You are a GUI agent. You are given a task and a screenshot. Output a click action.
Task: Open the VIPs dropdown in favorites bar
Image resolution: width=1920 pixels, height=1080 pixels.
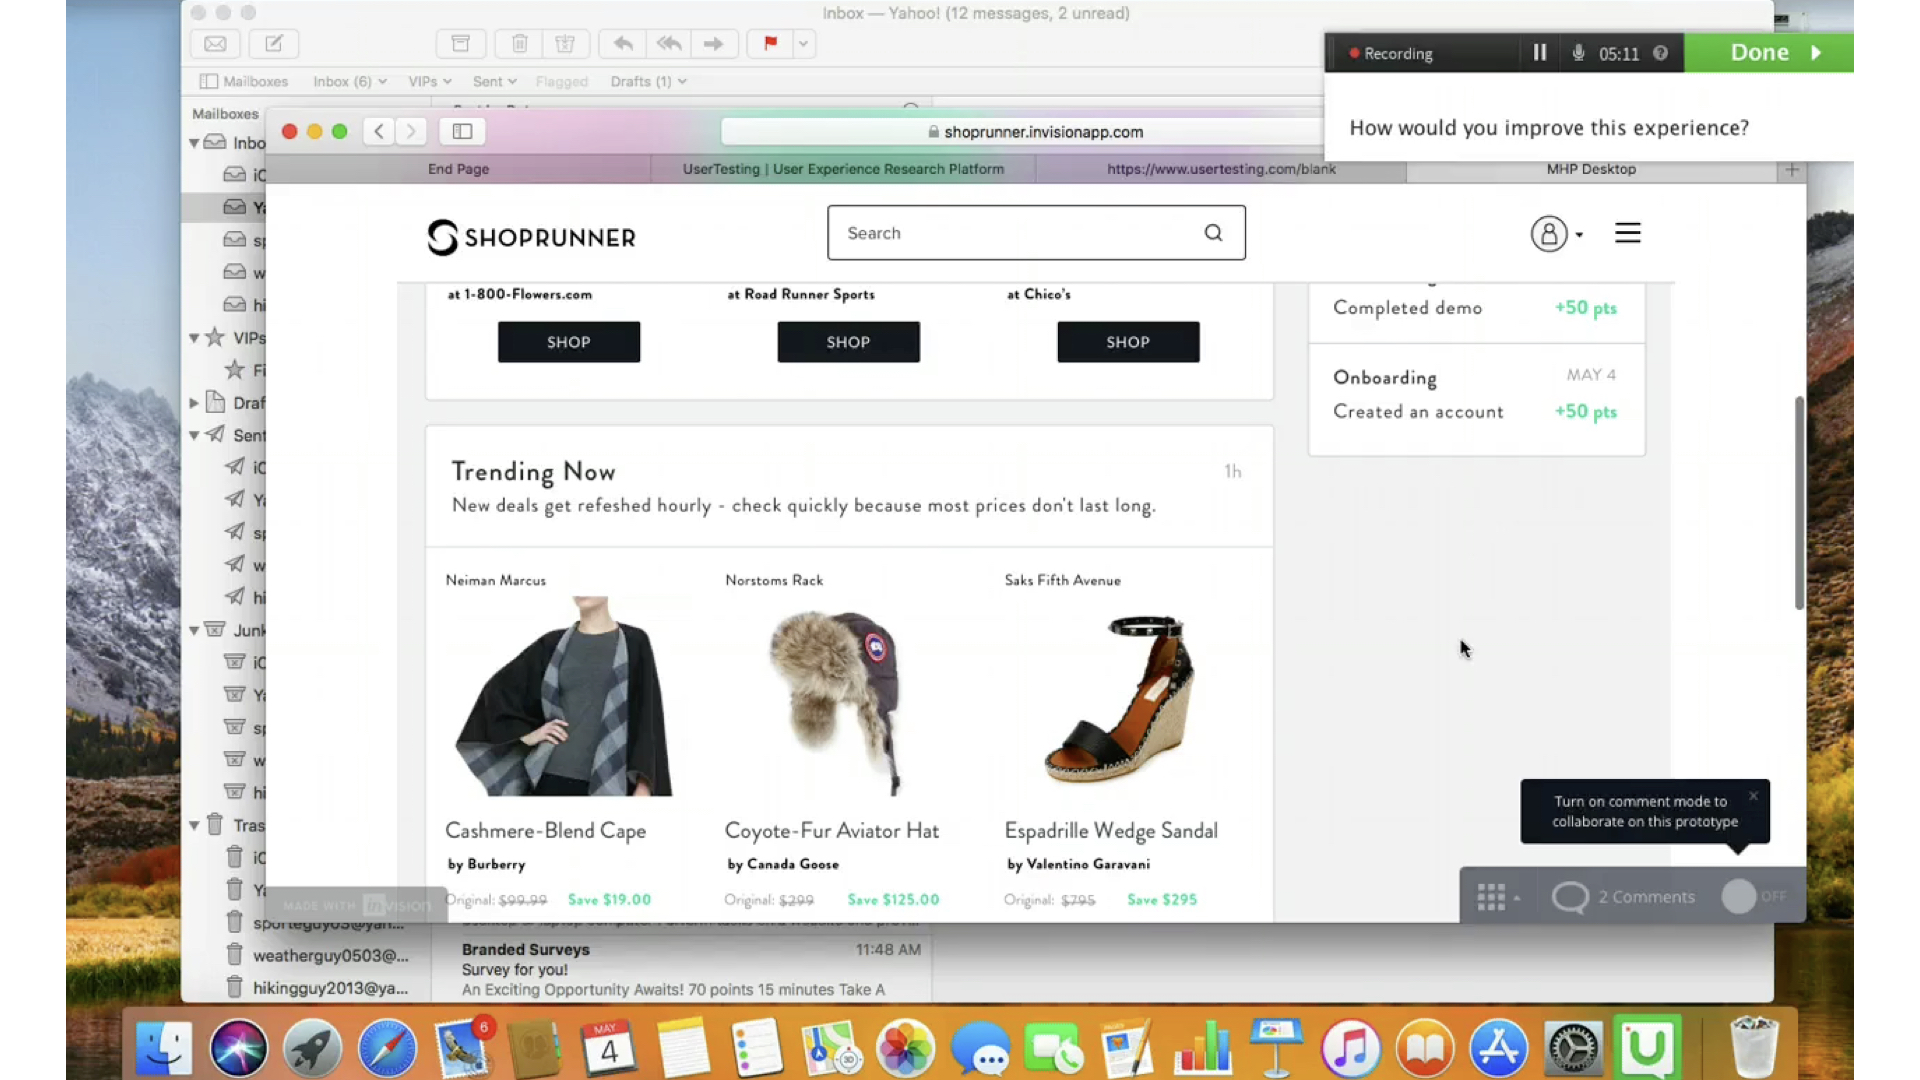[x=430, y=81]
